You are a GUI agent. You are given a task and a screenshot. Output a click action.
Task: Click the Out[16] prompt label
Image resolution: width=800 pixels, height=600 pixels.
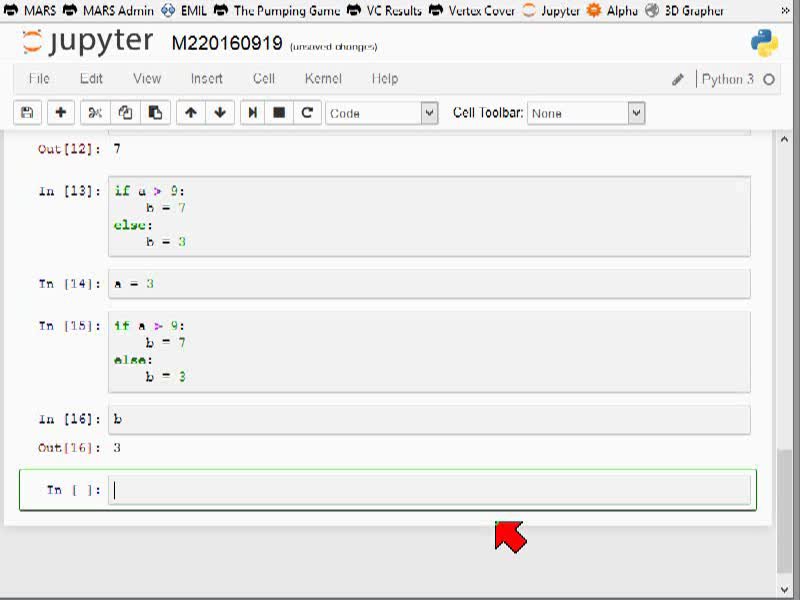coord(69,448)
